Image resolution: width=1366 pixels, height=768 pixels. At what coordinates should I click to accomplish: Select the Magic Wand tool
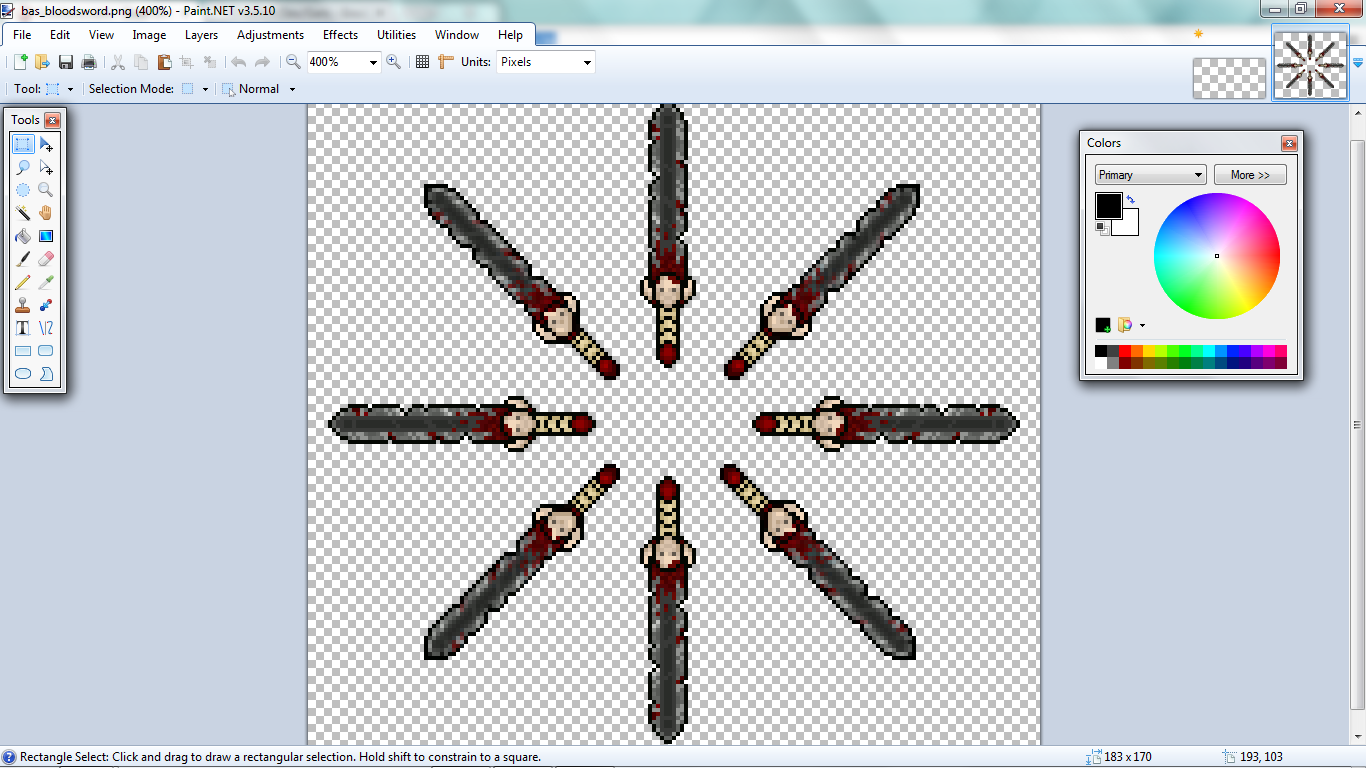(x=23, y=213)
